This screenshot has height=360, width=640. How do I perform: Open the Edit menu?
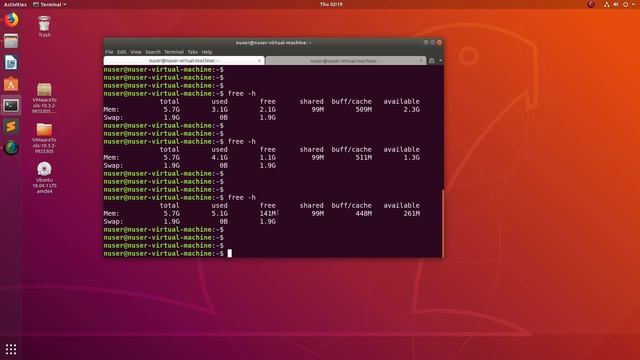pyautogui.click(x=122, y=52)
